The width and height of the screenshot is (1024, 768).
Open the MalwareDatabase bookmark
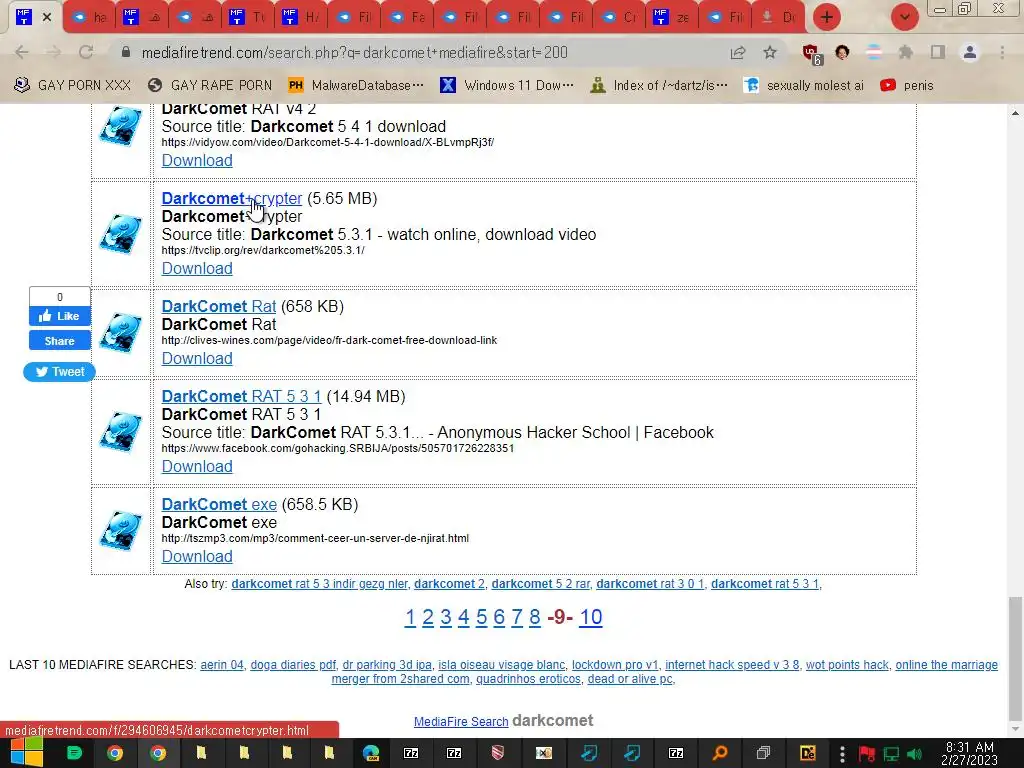356,85
